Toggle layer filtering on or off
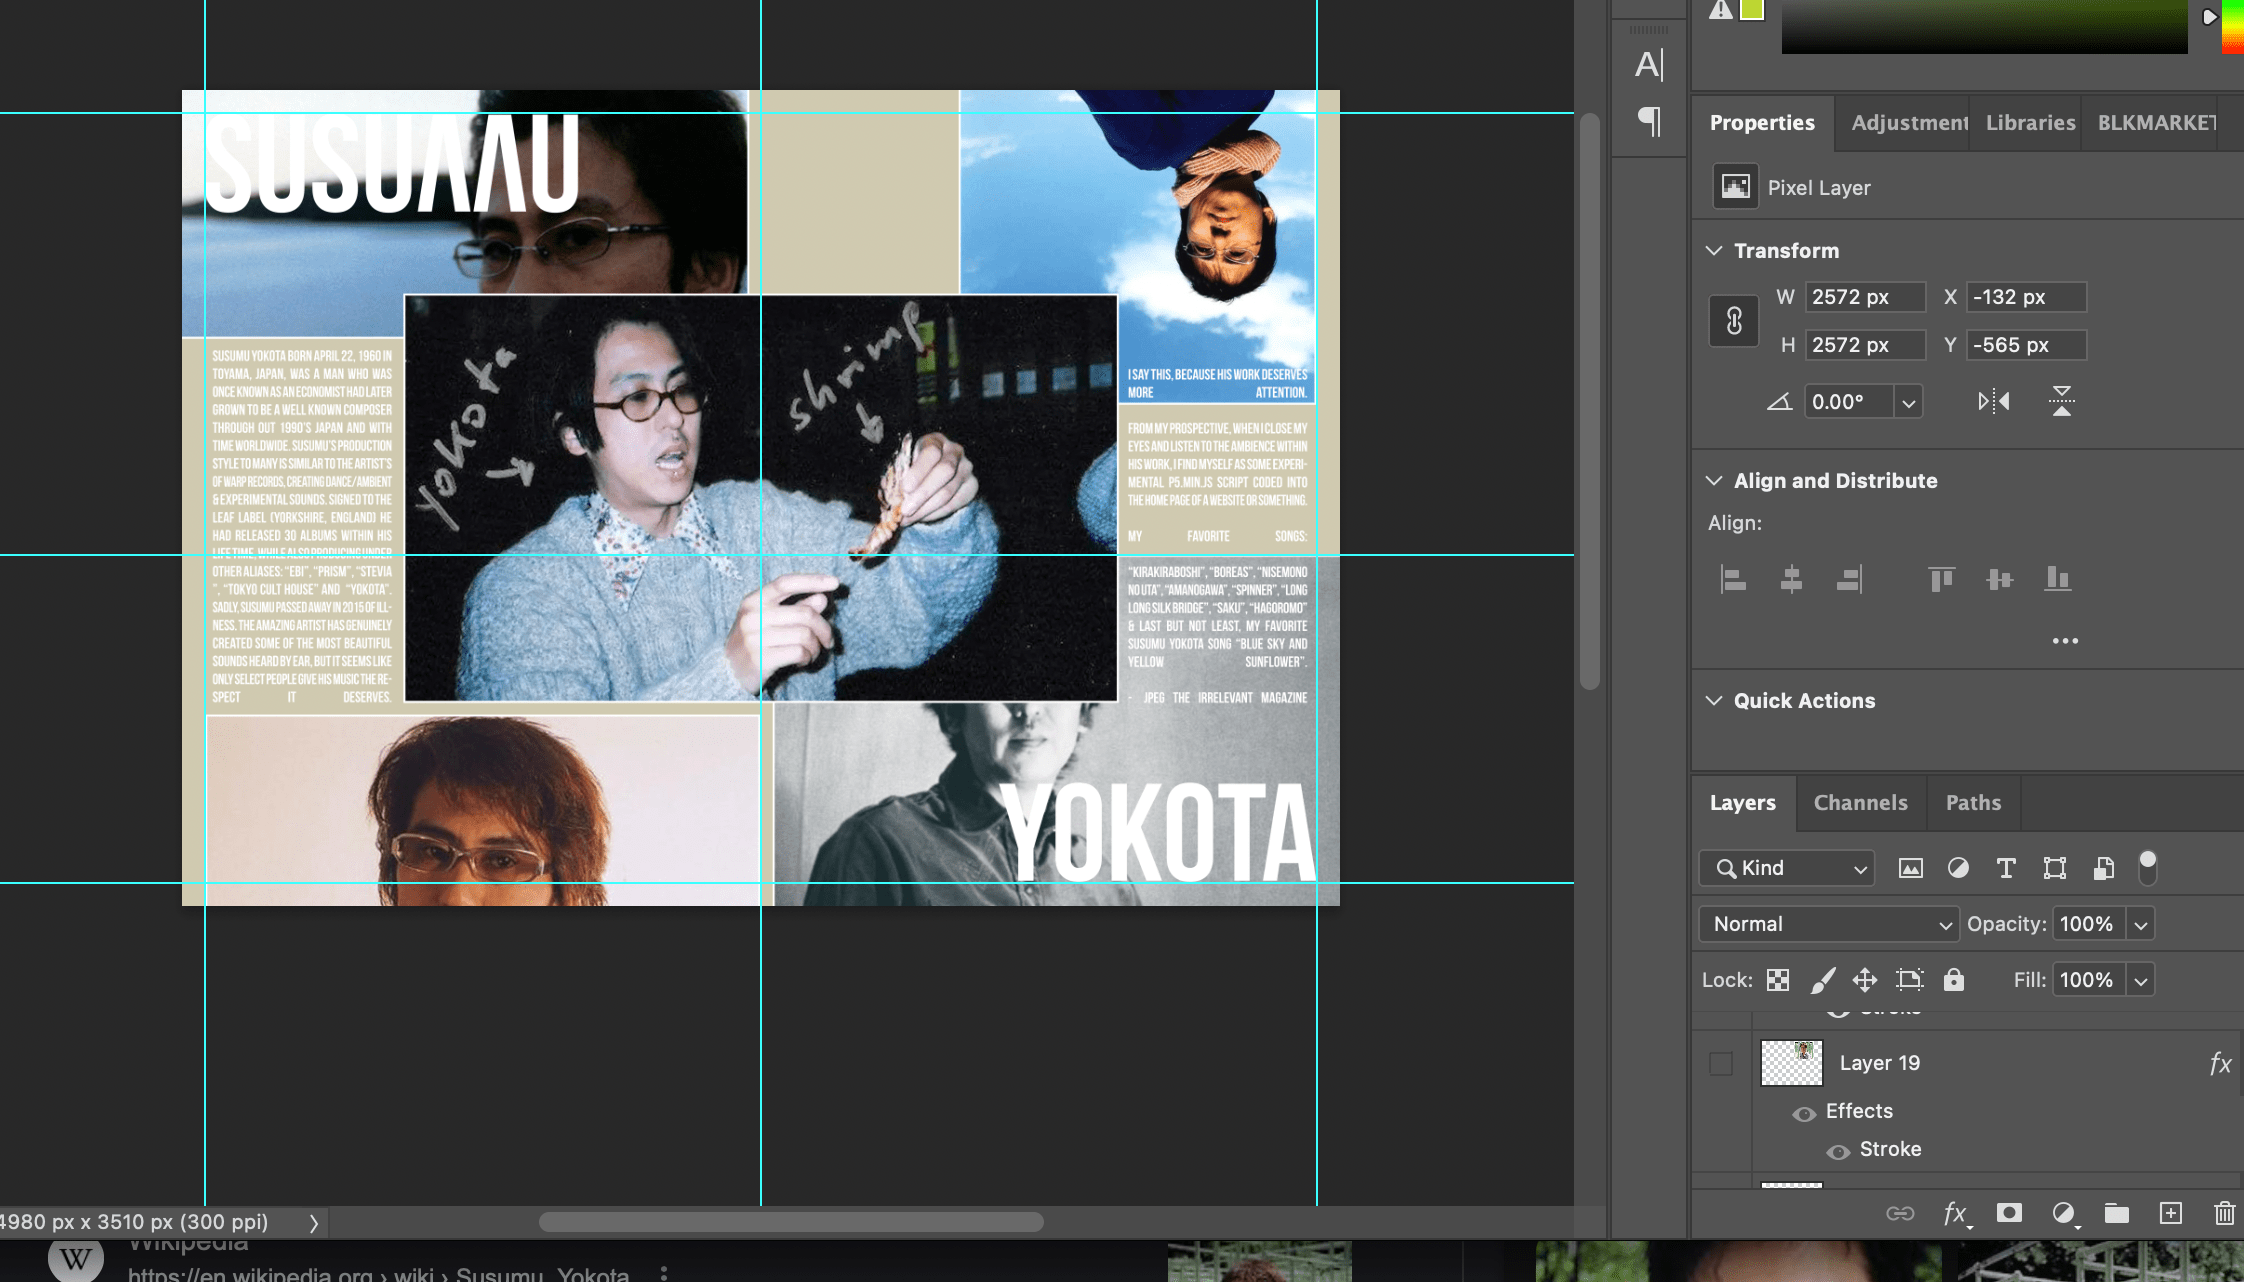Screen dimensions: 2244x1282 (x=2147, y=867)
